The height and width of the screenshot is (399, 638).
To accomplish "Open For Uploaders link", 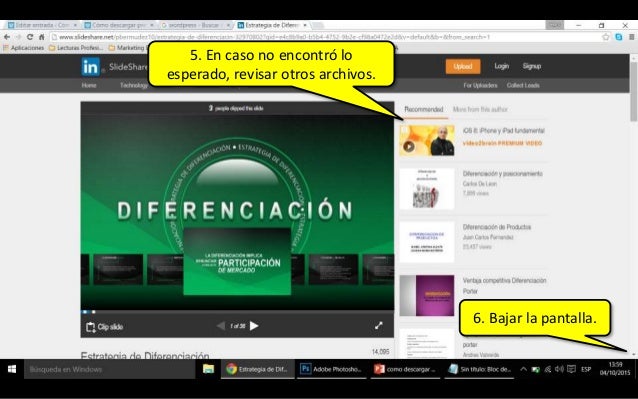I will pos(480,85).
